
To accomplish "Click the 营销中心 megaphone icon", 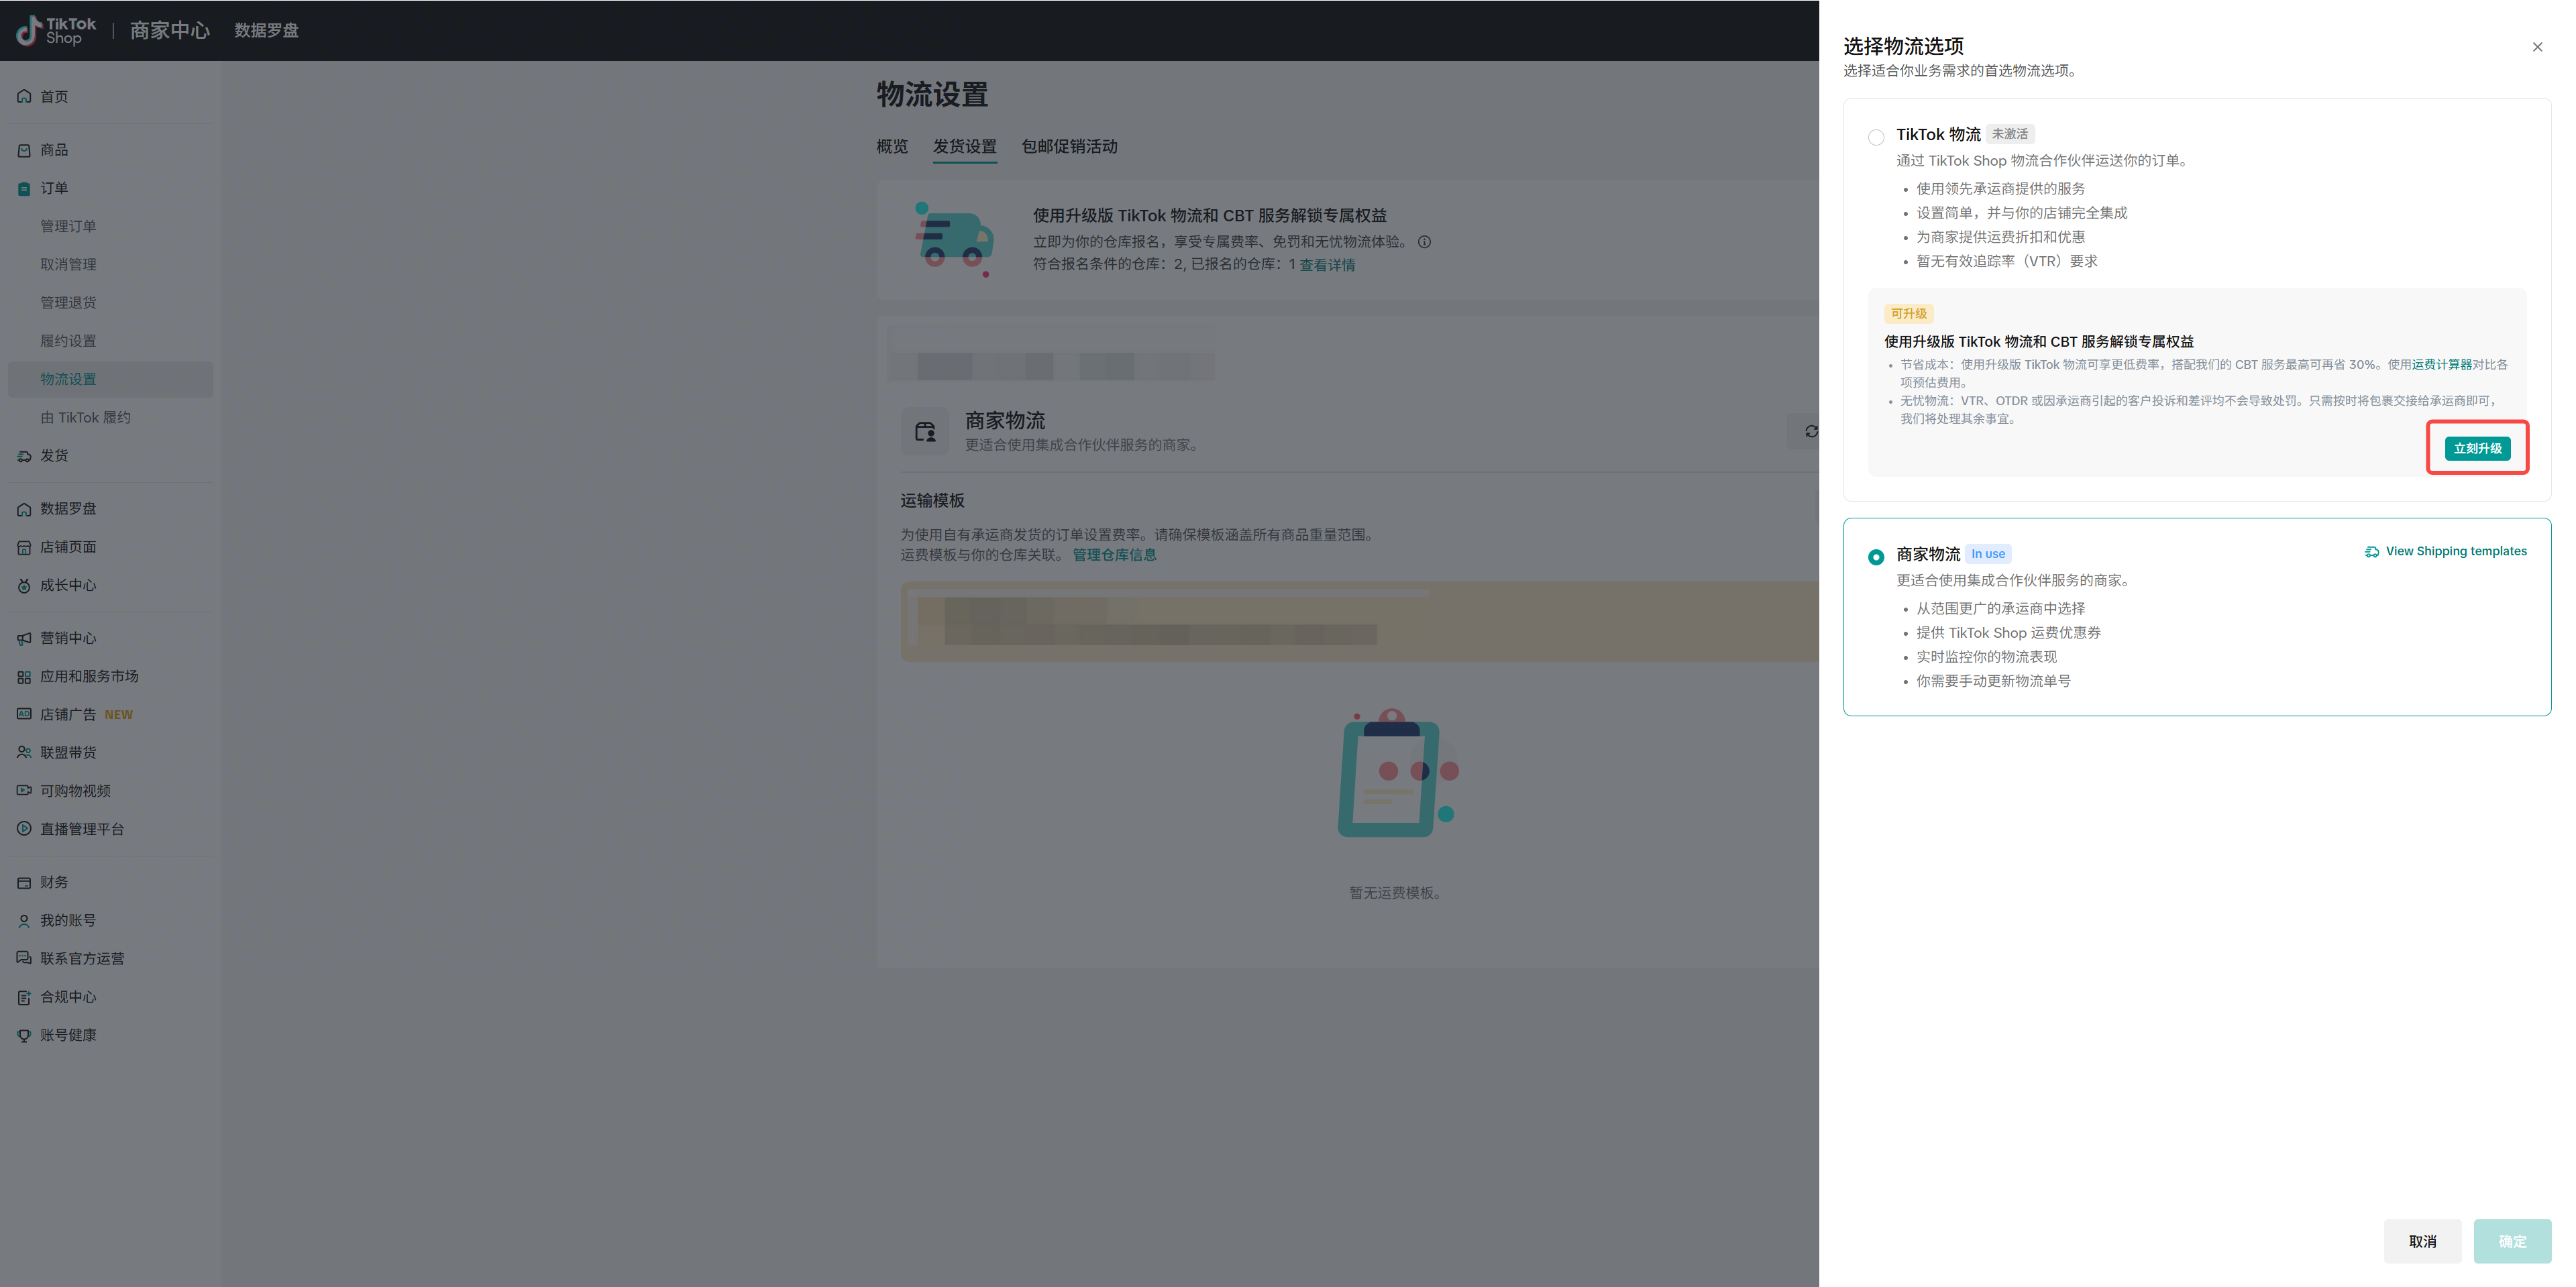I will click(24, 638).
